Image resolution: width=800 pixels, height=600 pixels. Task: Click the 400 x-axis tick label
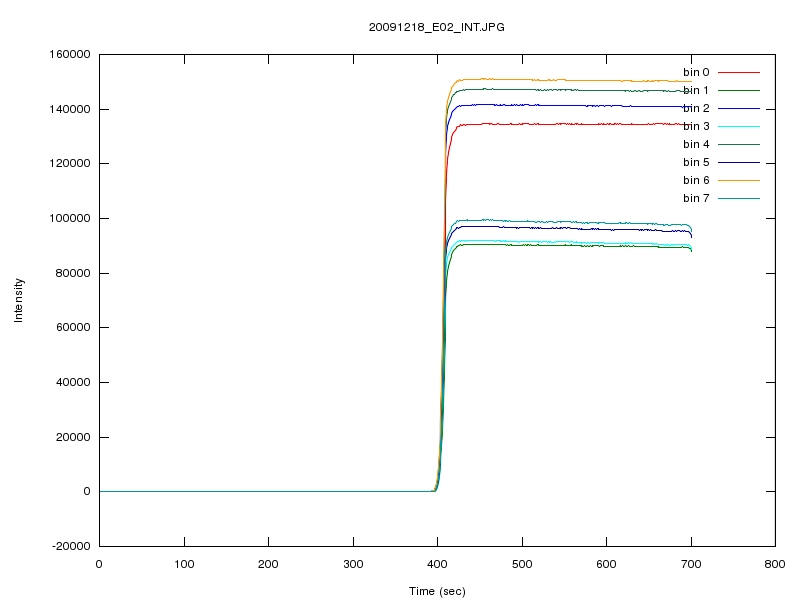point(437,564)
